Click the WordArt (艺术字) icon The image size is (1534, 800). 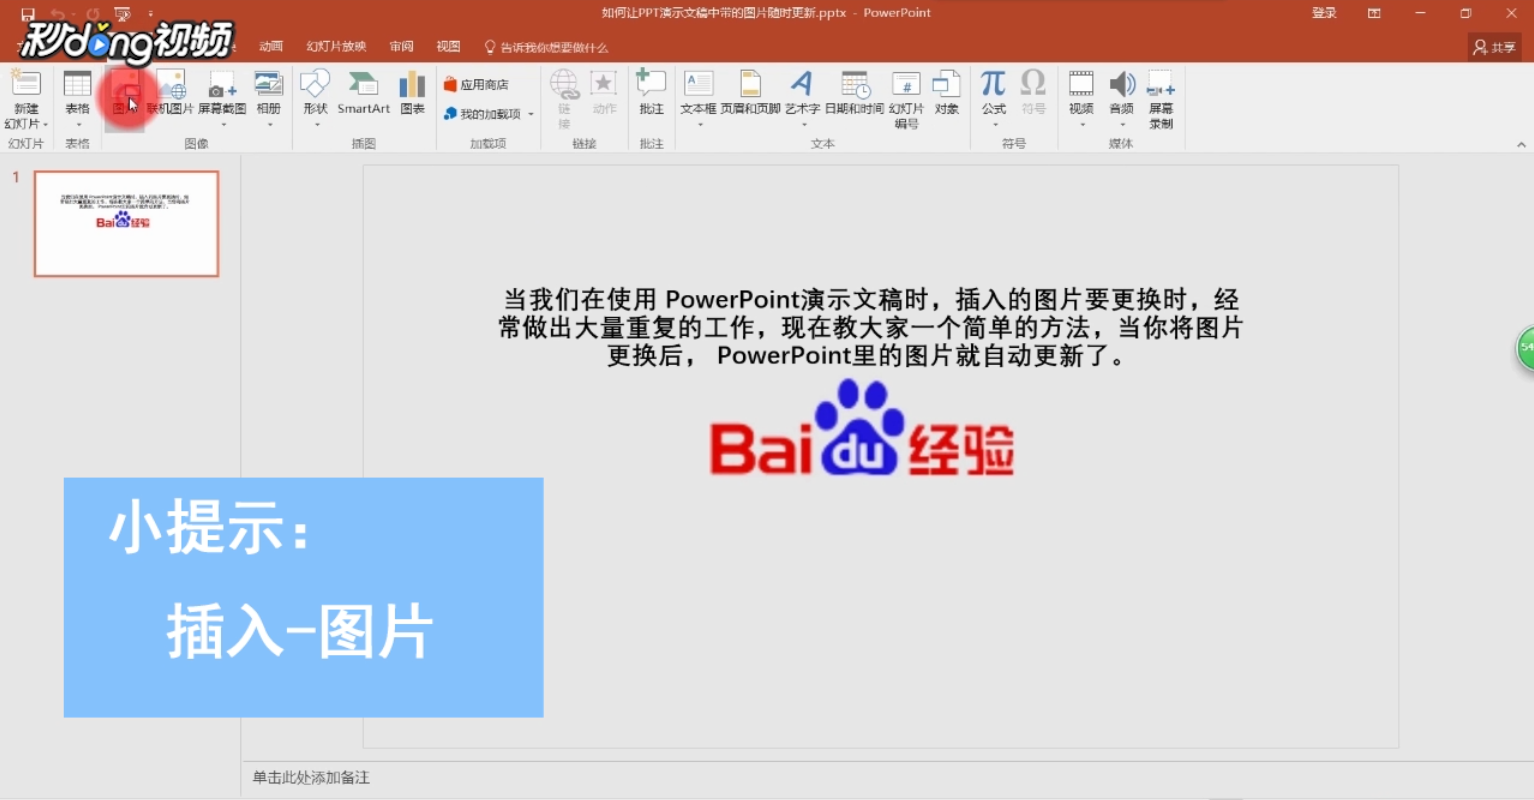[x=801, y=85]
